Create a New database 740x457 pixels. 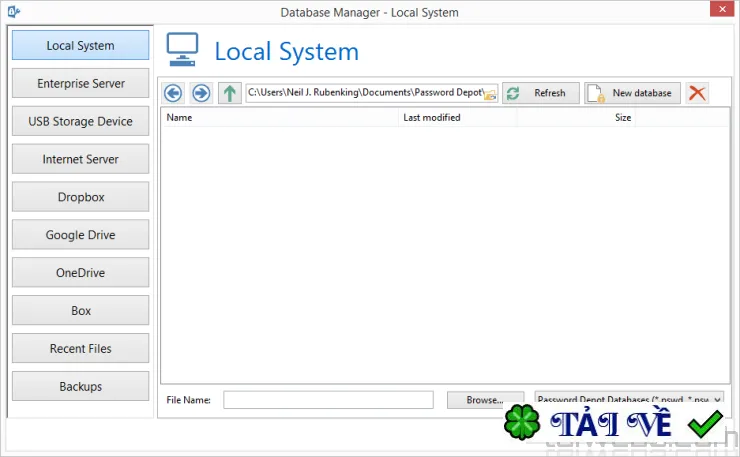tap(632, 93)
